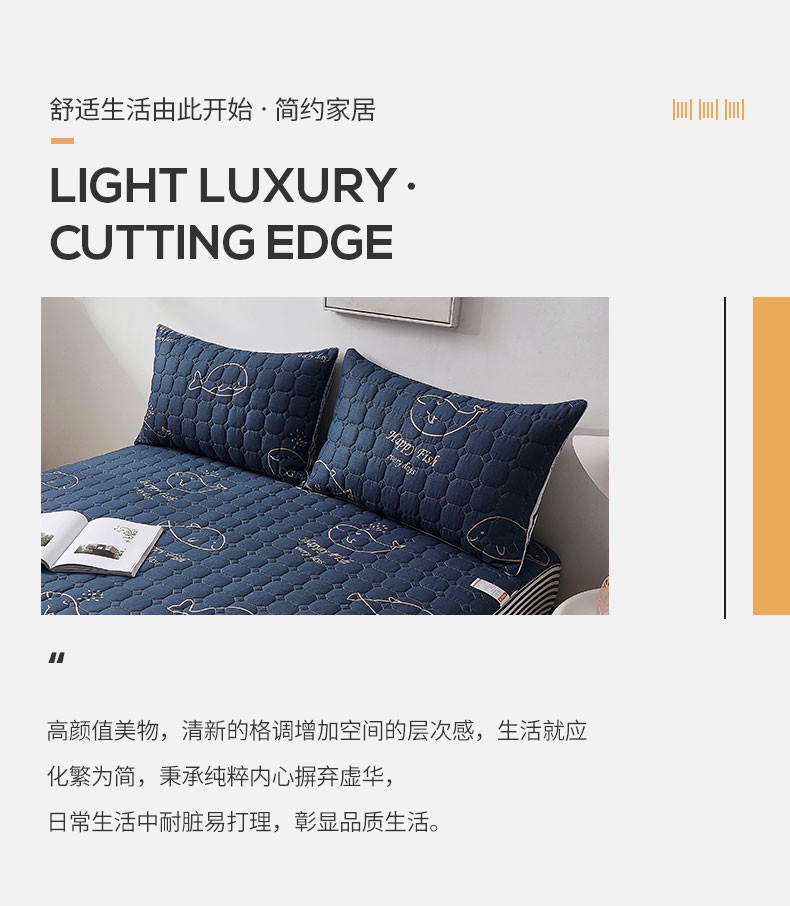Click the open magazine on the bed
The height and width of the screenshot is (906, 790).
99,544
